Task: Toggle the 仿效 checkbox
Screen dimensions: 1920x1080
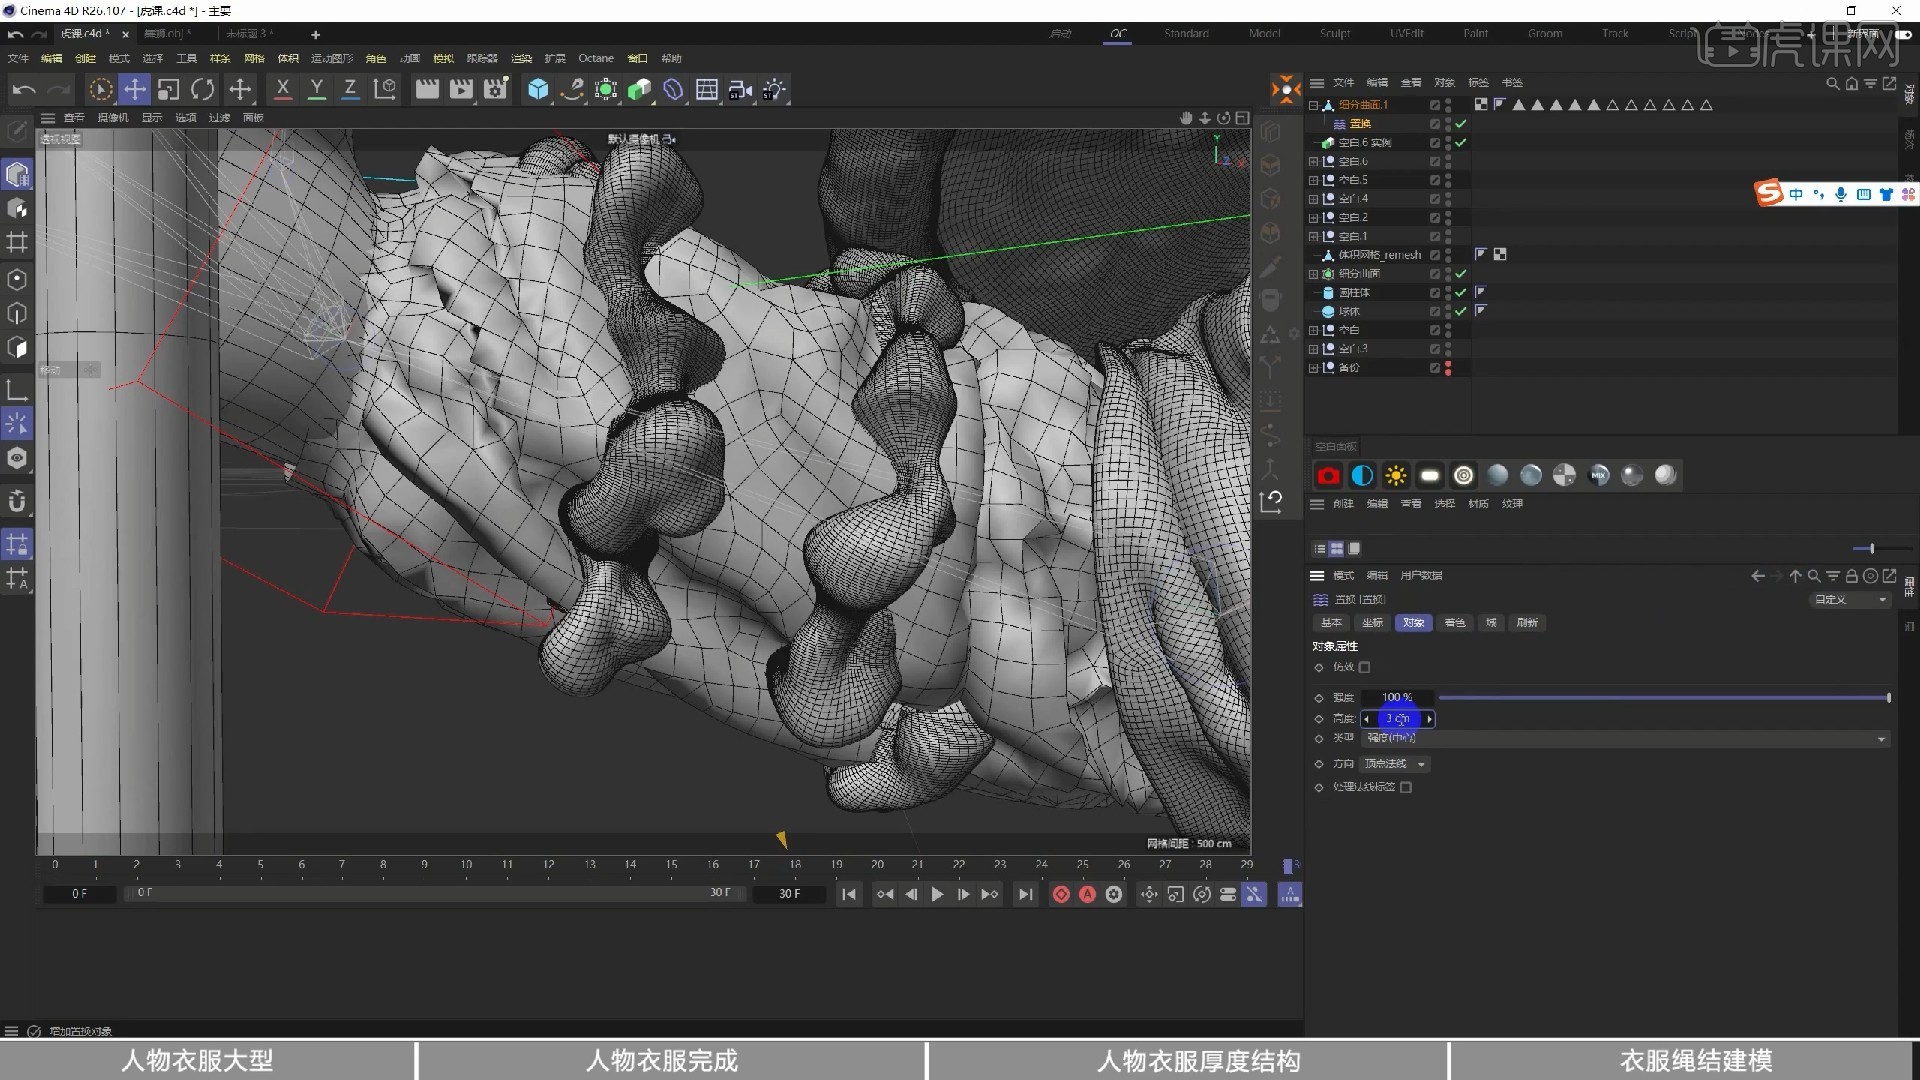Action: [1364, 667]
